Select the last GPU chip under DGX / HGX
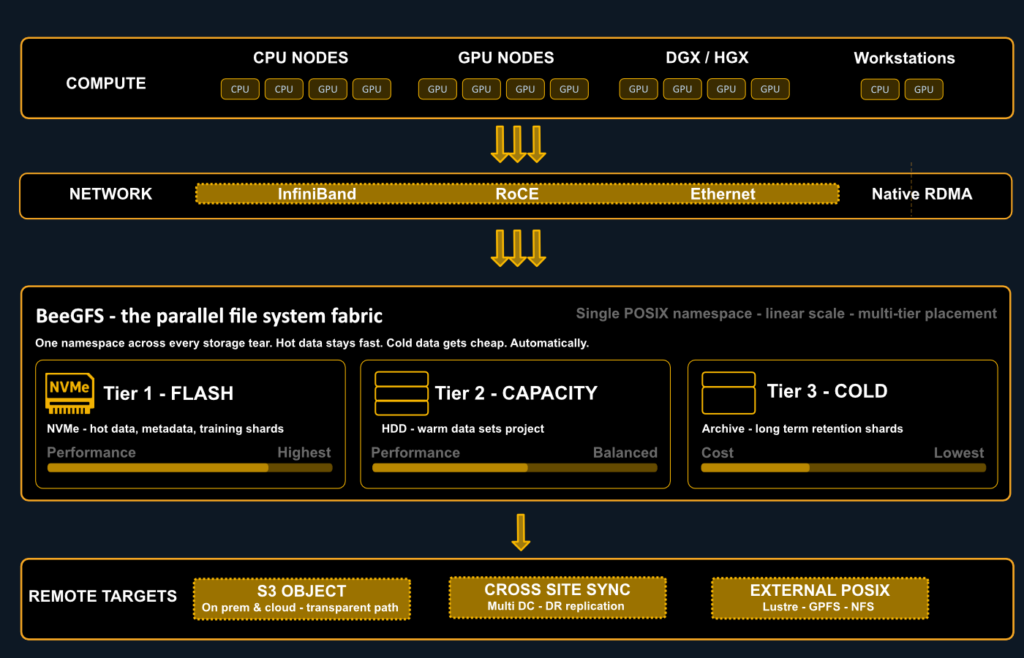1024x658 pixels. [x=770, y=89]
